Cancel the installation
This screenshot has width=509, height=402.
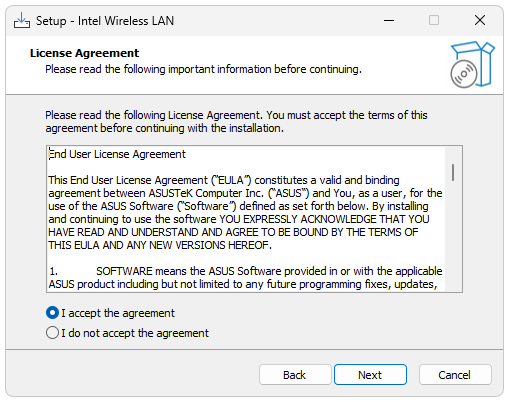(x=455, y=375)
